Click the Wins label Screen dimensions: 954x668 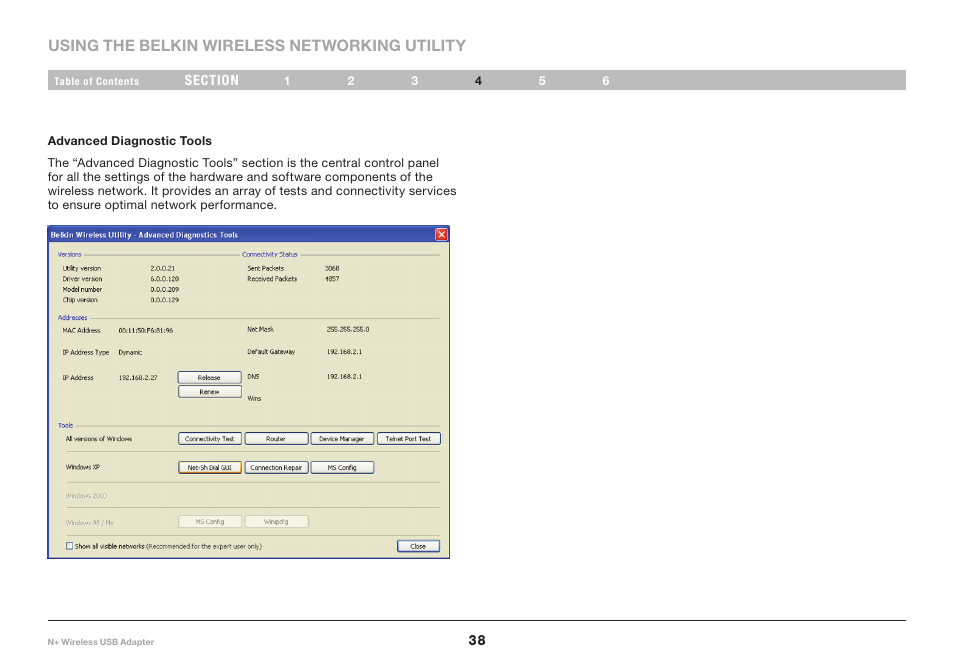click(254, 398)
